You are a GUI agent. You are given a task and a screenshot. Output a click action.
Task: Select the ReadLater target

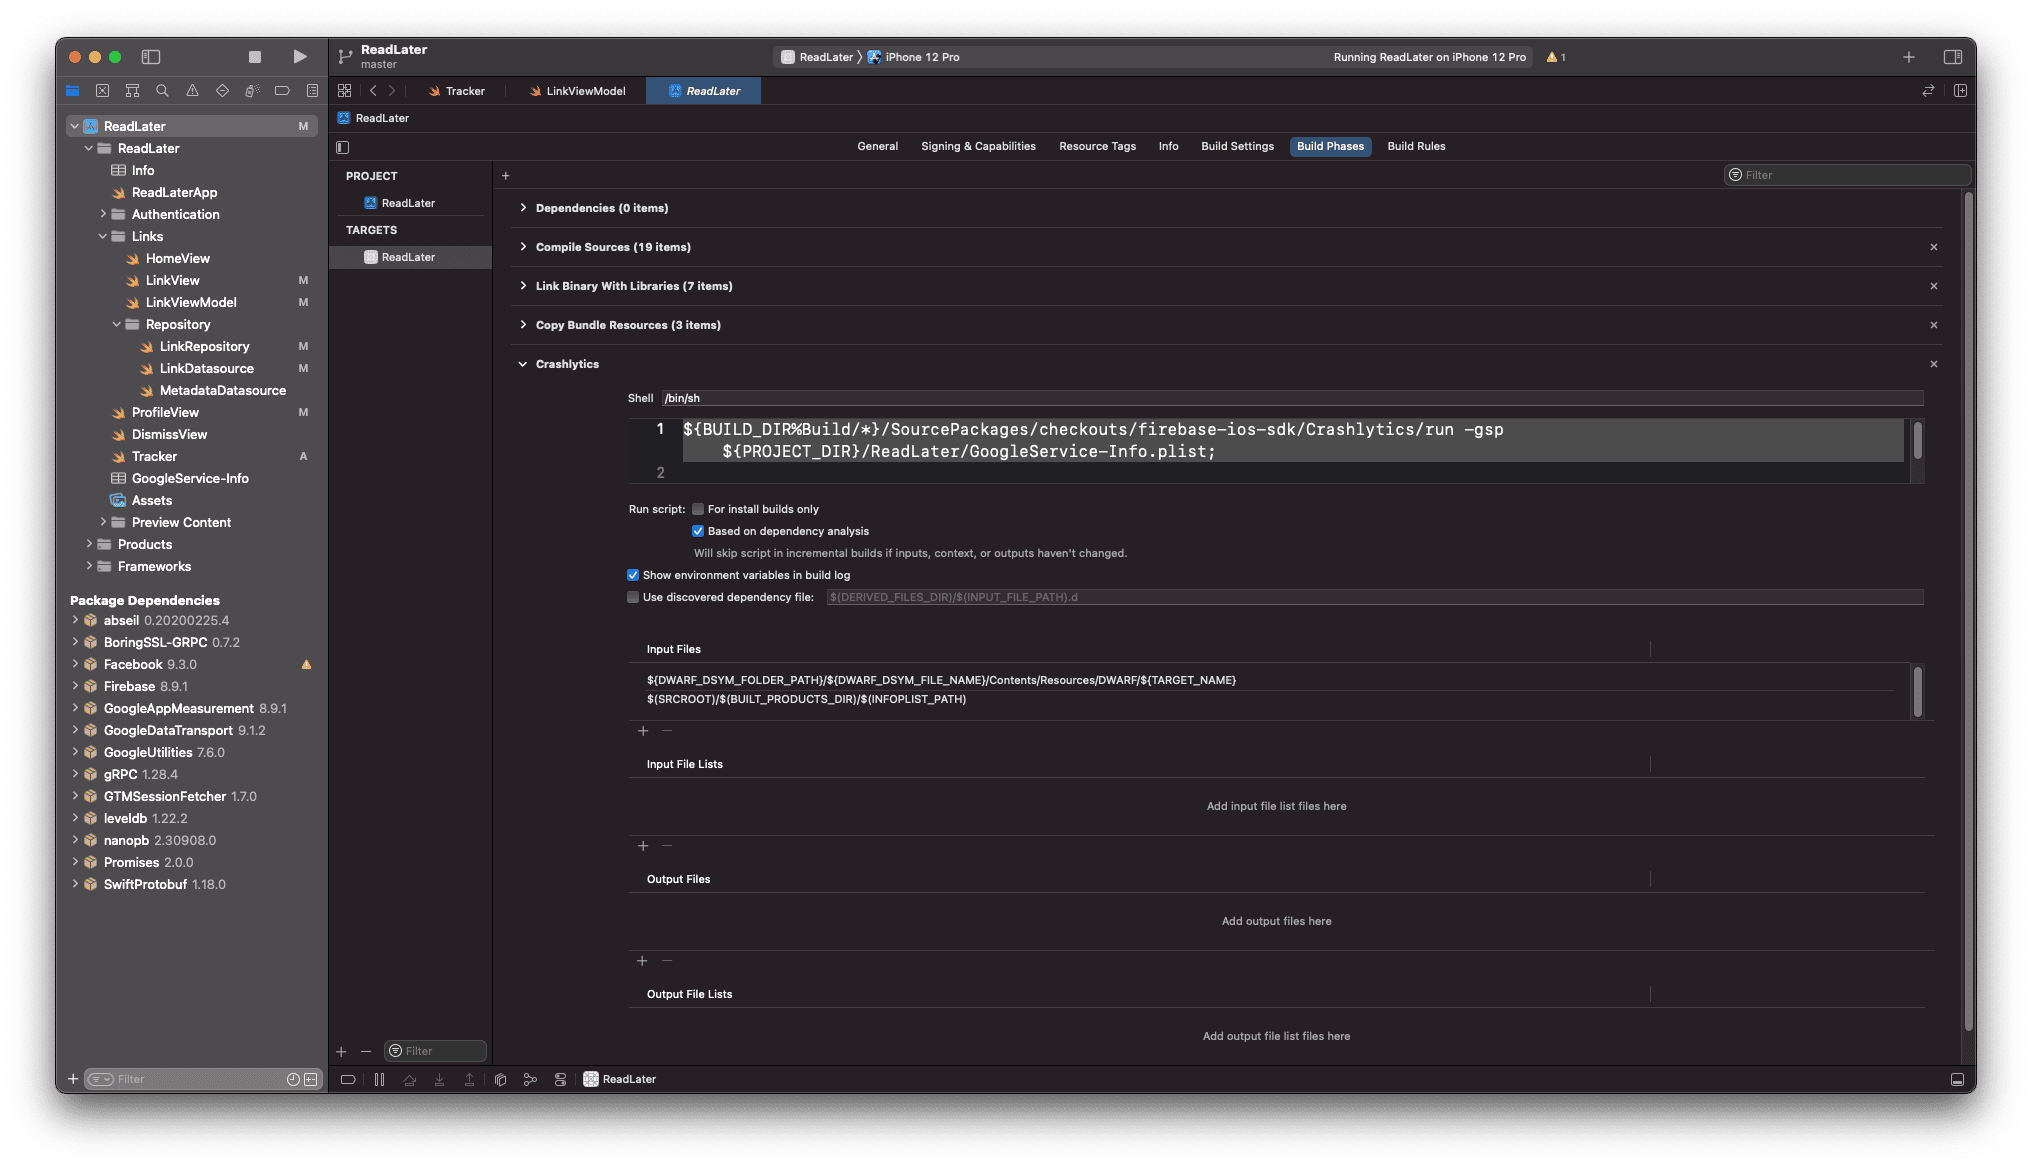tap(410, 257)
